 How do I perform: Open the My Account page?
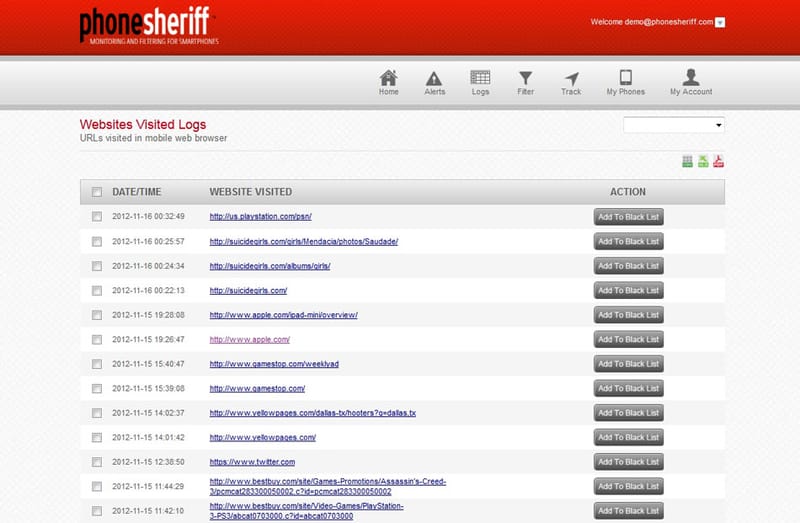691,82
